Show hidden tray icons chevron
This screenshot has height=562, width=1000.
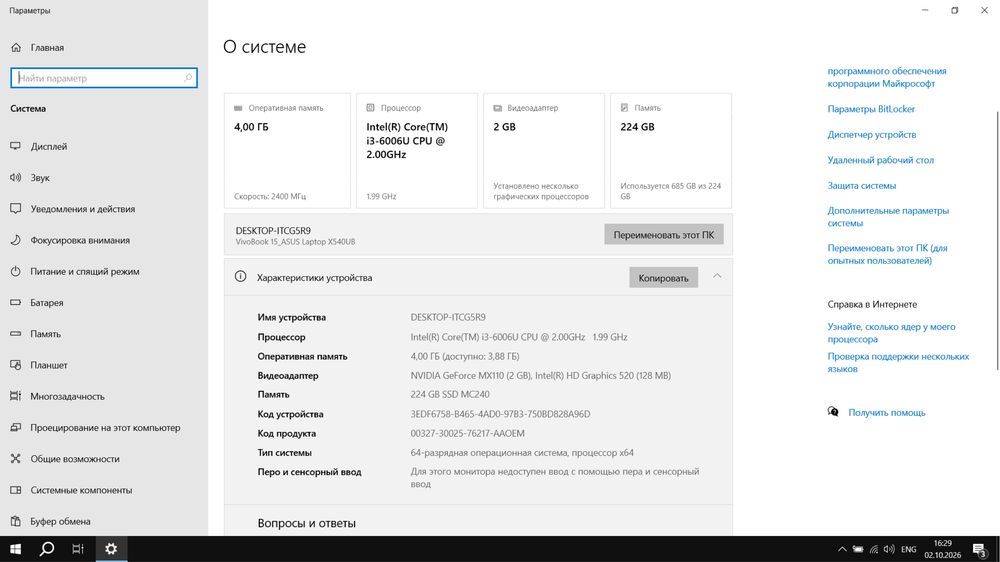click(842, 549)
